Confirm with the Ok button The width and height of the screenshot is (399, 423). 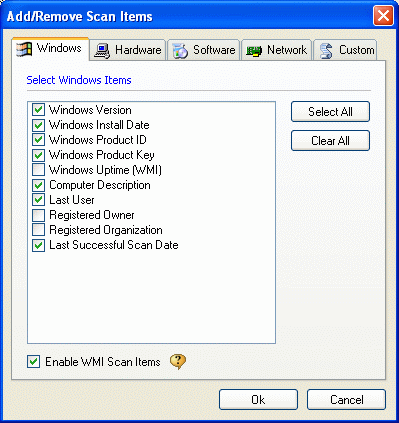pyautogui.click(x=258, y=399)
